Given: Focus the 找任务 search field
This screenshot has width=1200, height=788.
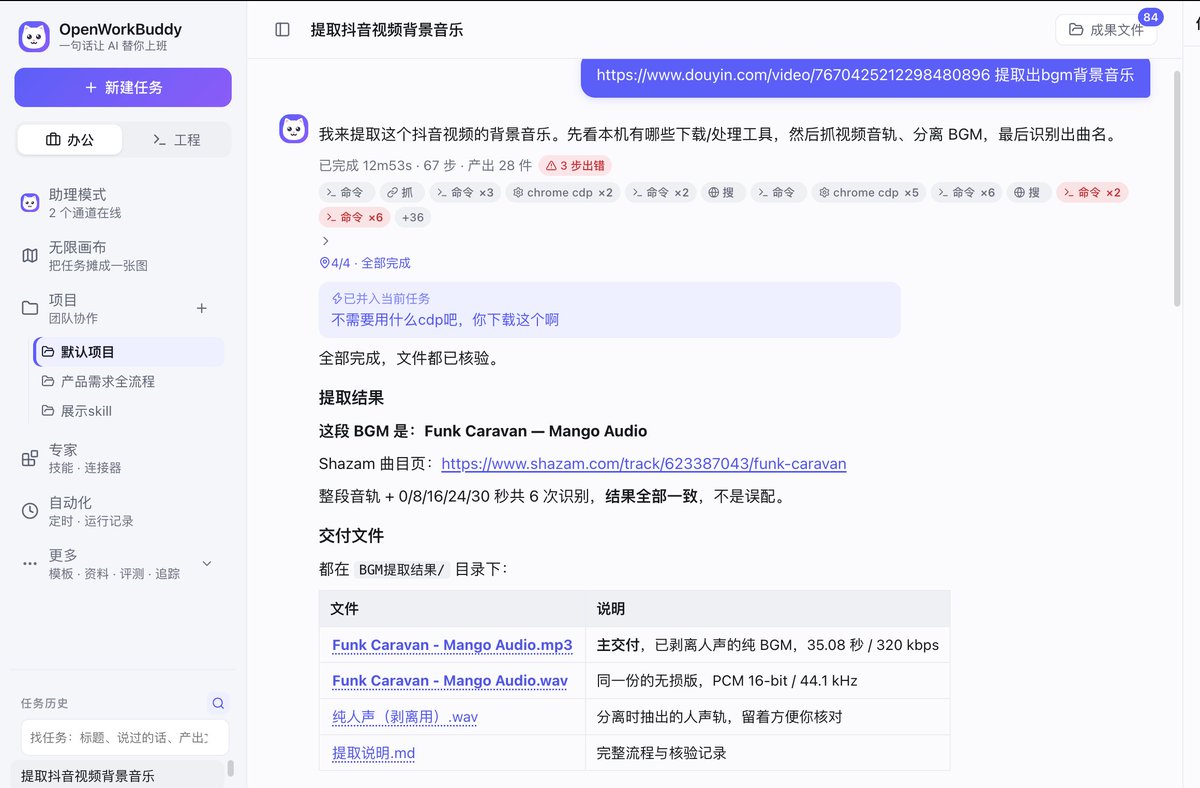Looking at the screenshot, I should click(x=125, y=738).
